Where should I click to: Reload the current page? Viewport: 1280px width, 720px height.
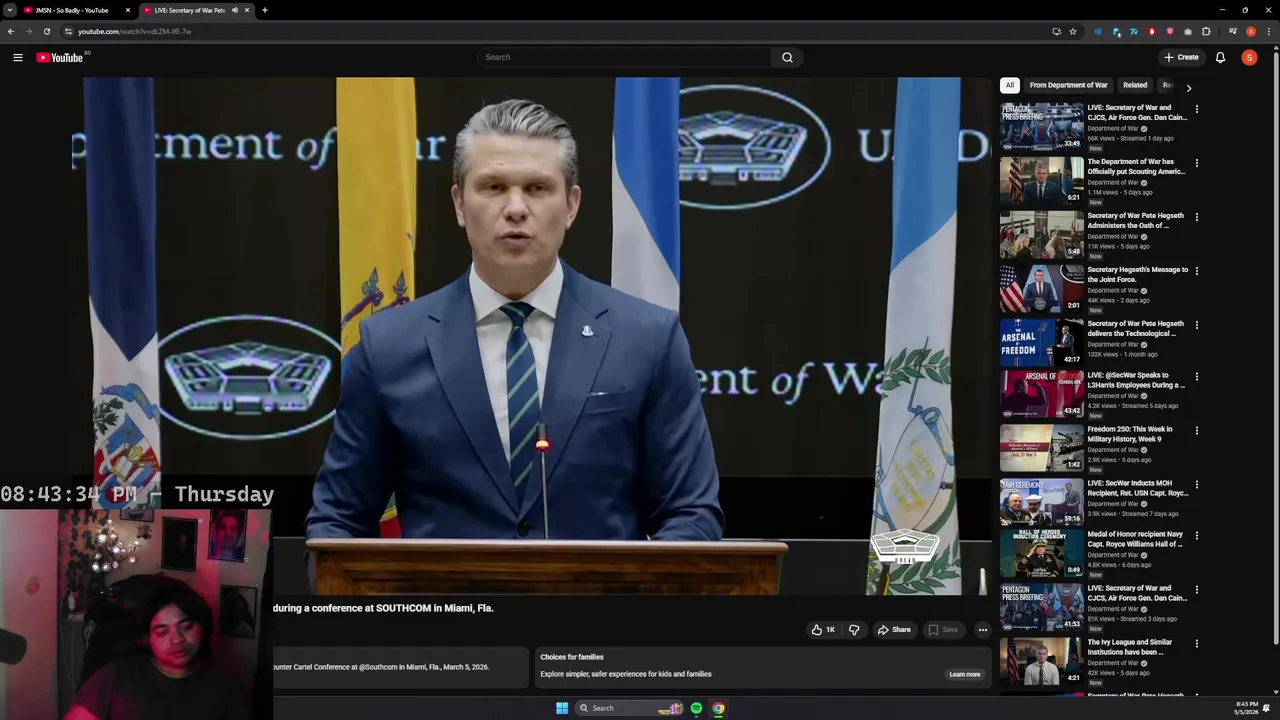(x=46, y=31)
